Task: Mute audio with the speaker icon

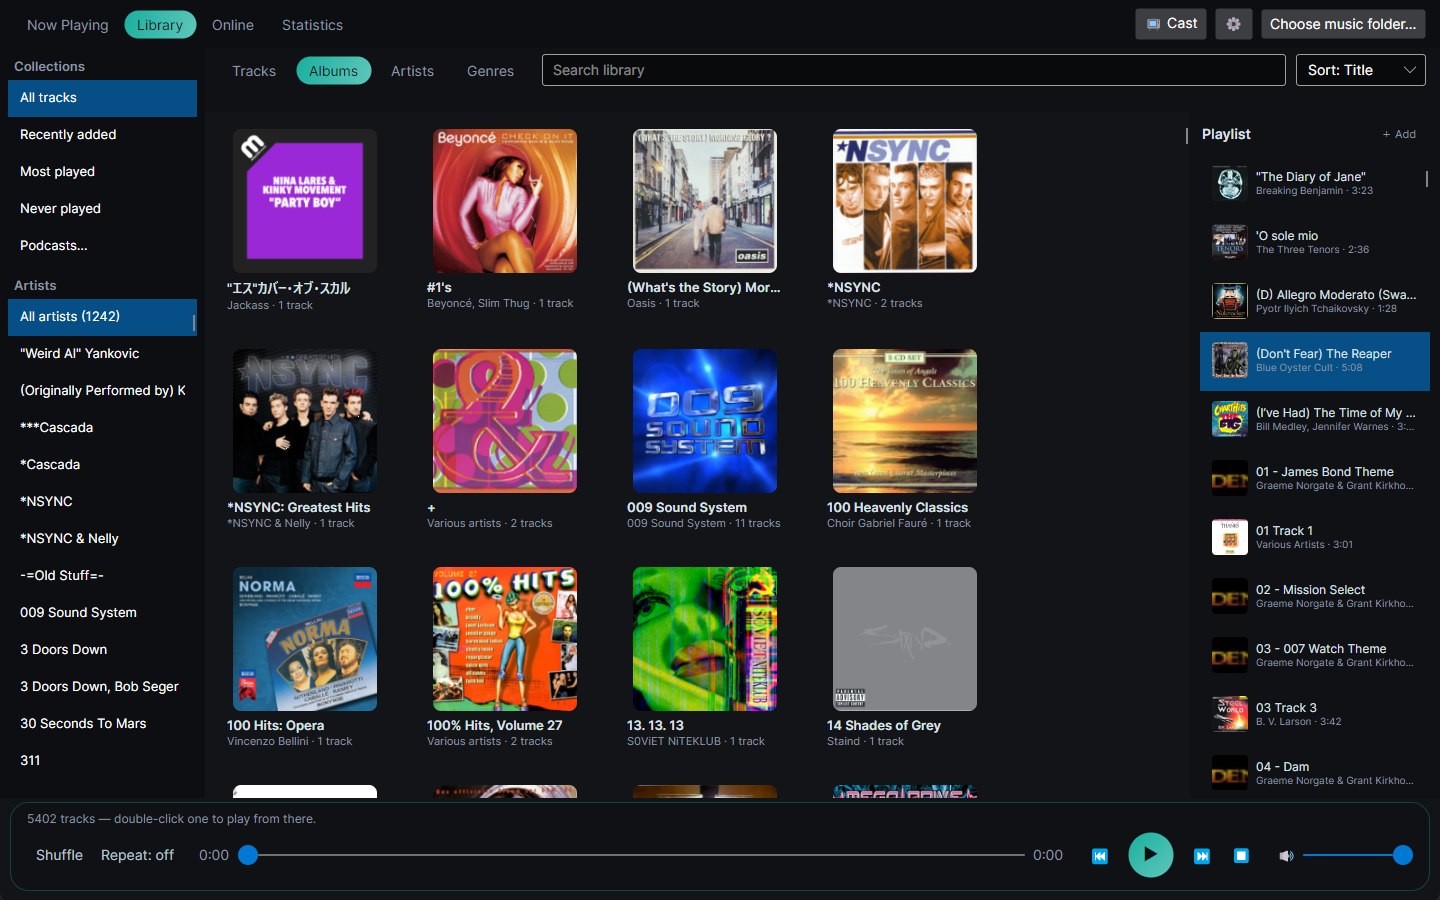Action: [x=1286, y=856]
